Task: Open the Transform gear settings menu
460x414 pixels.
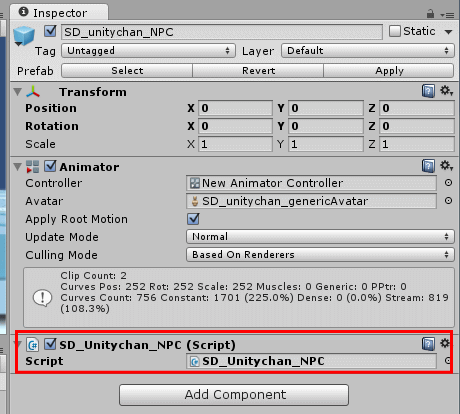Action: coord(446,90)
